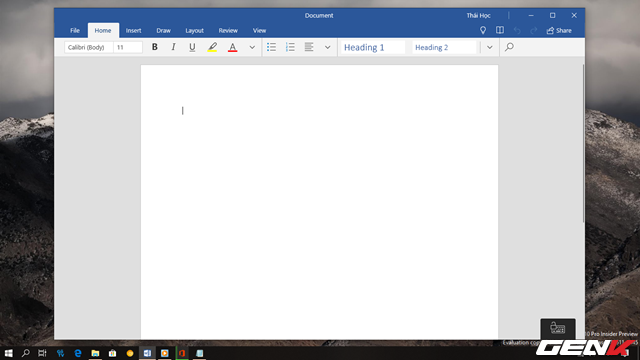640x360 pixels.
Task: Insert a numbered list
Action: click(x=290, y=47)
